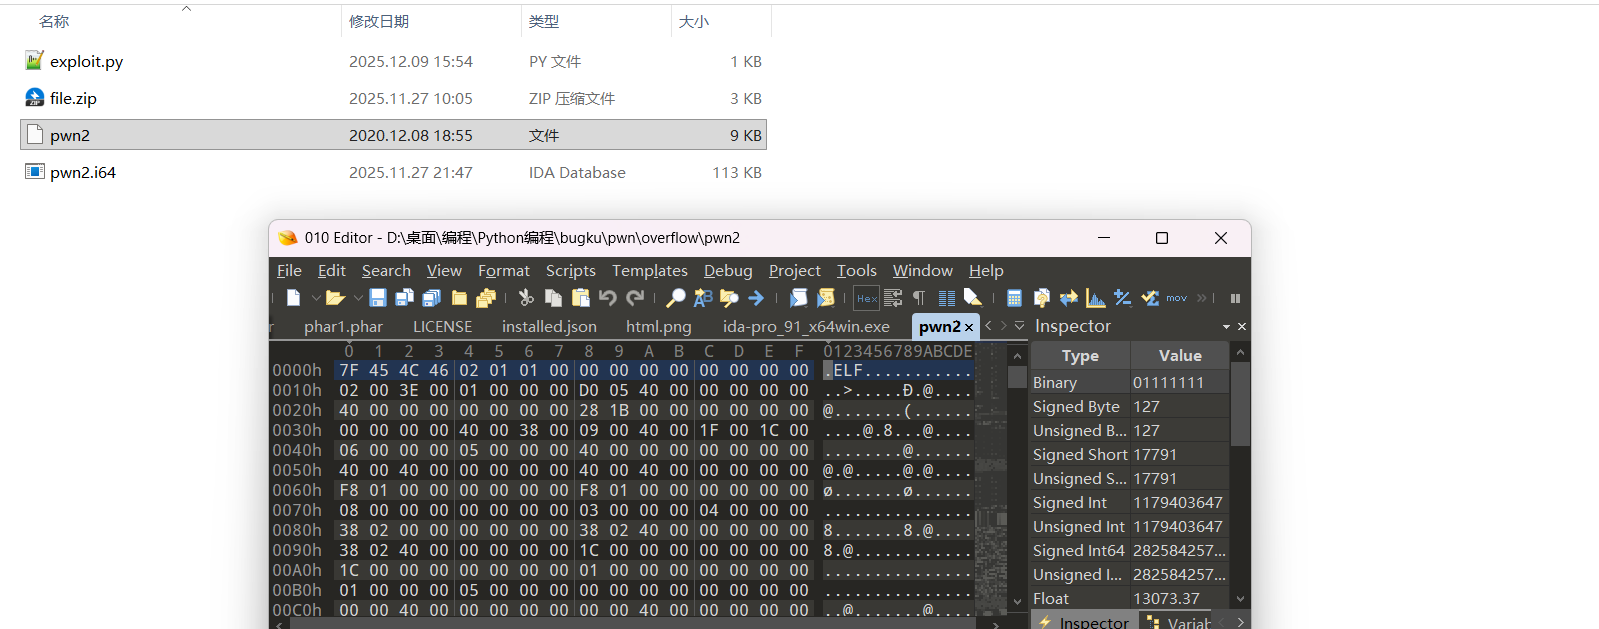
Task: Open the file tab list dropdown
Action: pos(1020,326)
